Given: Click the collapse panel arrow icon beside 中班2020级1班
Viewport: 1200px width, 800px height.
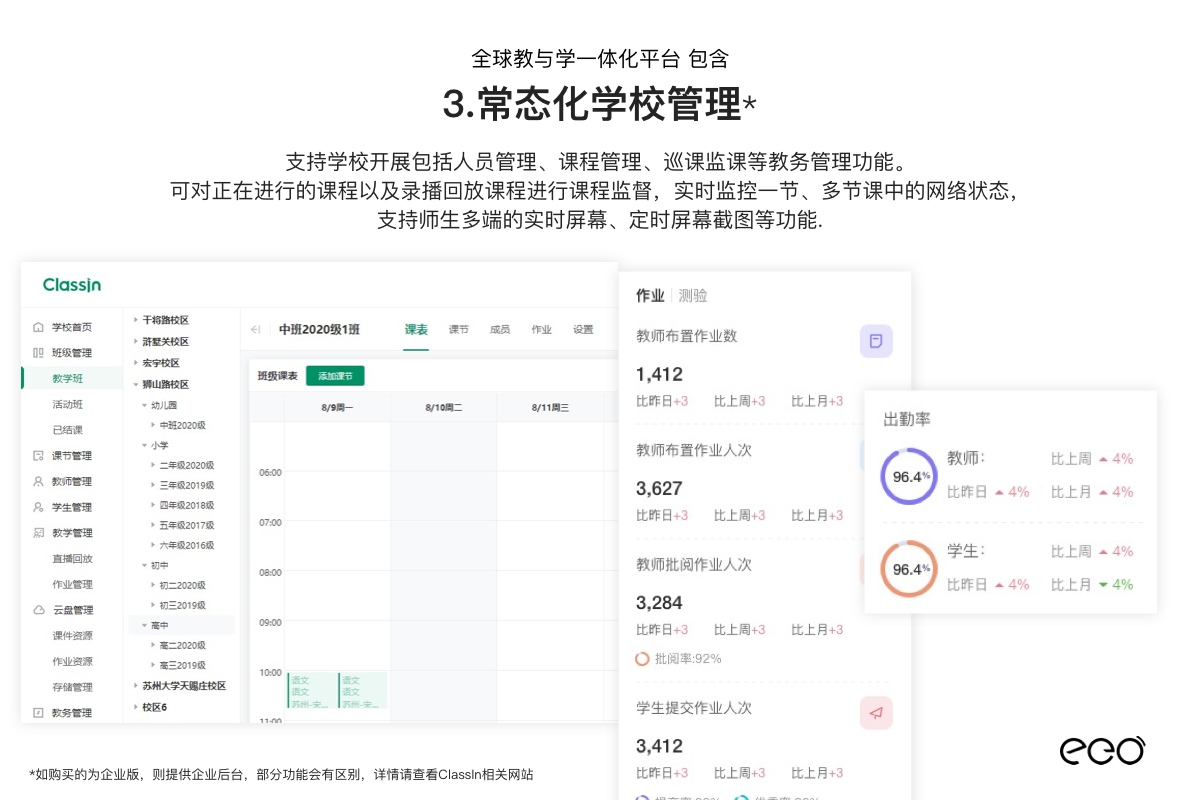Looking at the screenshot, I should click(x=256, y=330).
